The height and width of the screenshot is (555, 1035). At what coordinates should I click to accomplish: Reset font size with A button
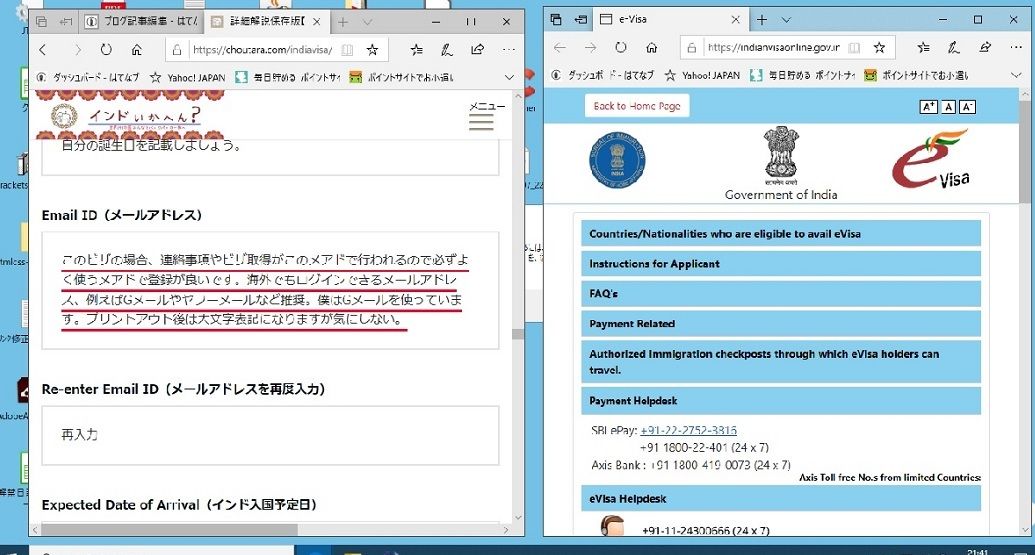coord(948,106)
